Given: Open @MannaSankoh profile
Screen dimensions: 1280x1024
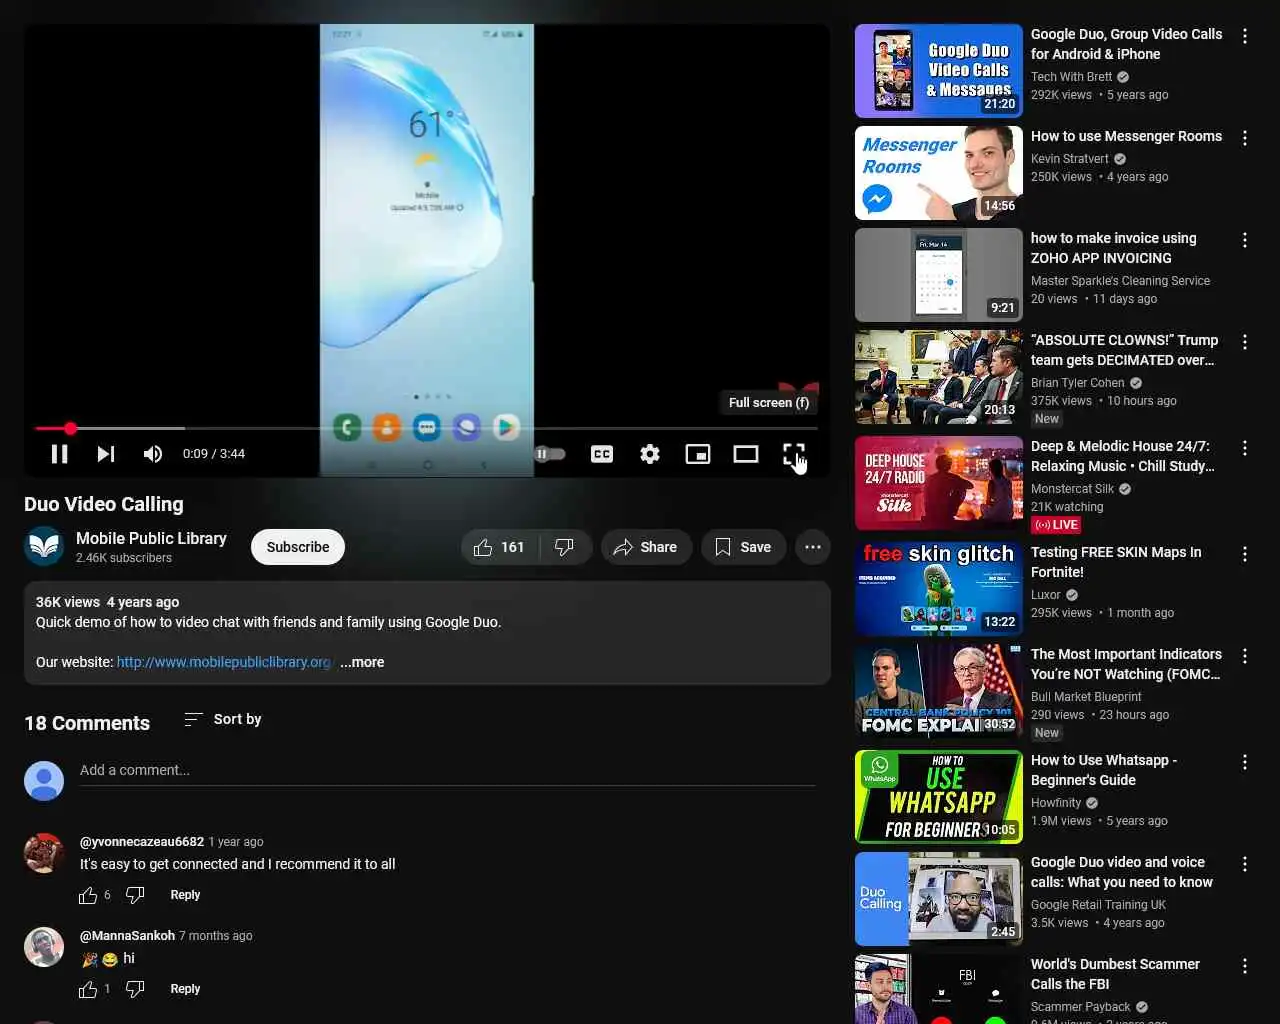Looking at the screenshot, I should click(x=127, y=936).
